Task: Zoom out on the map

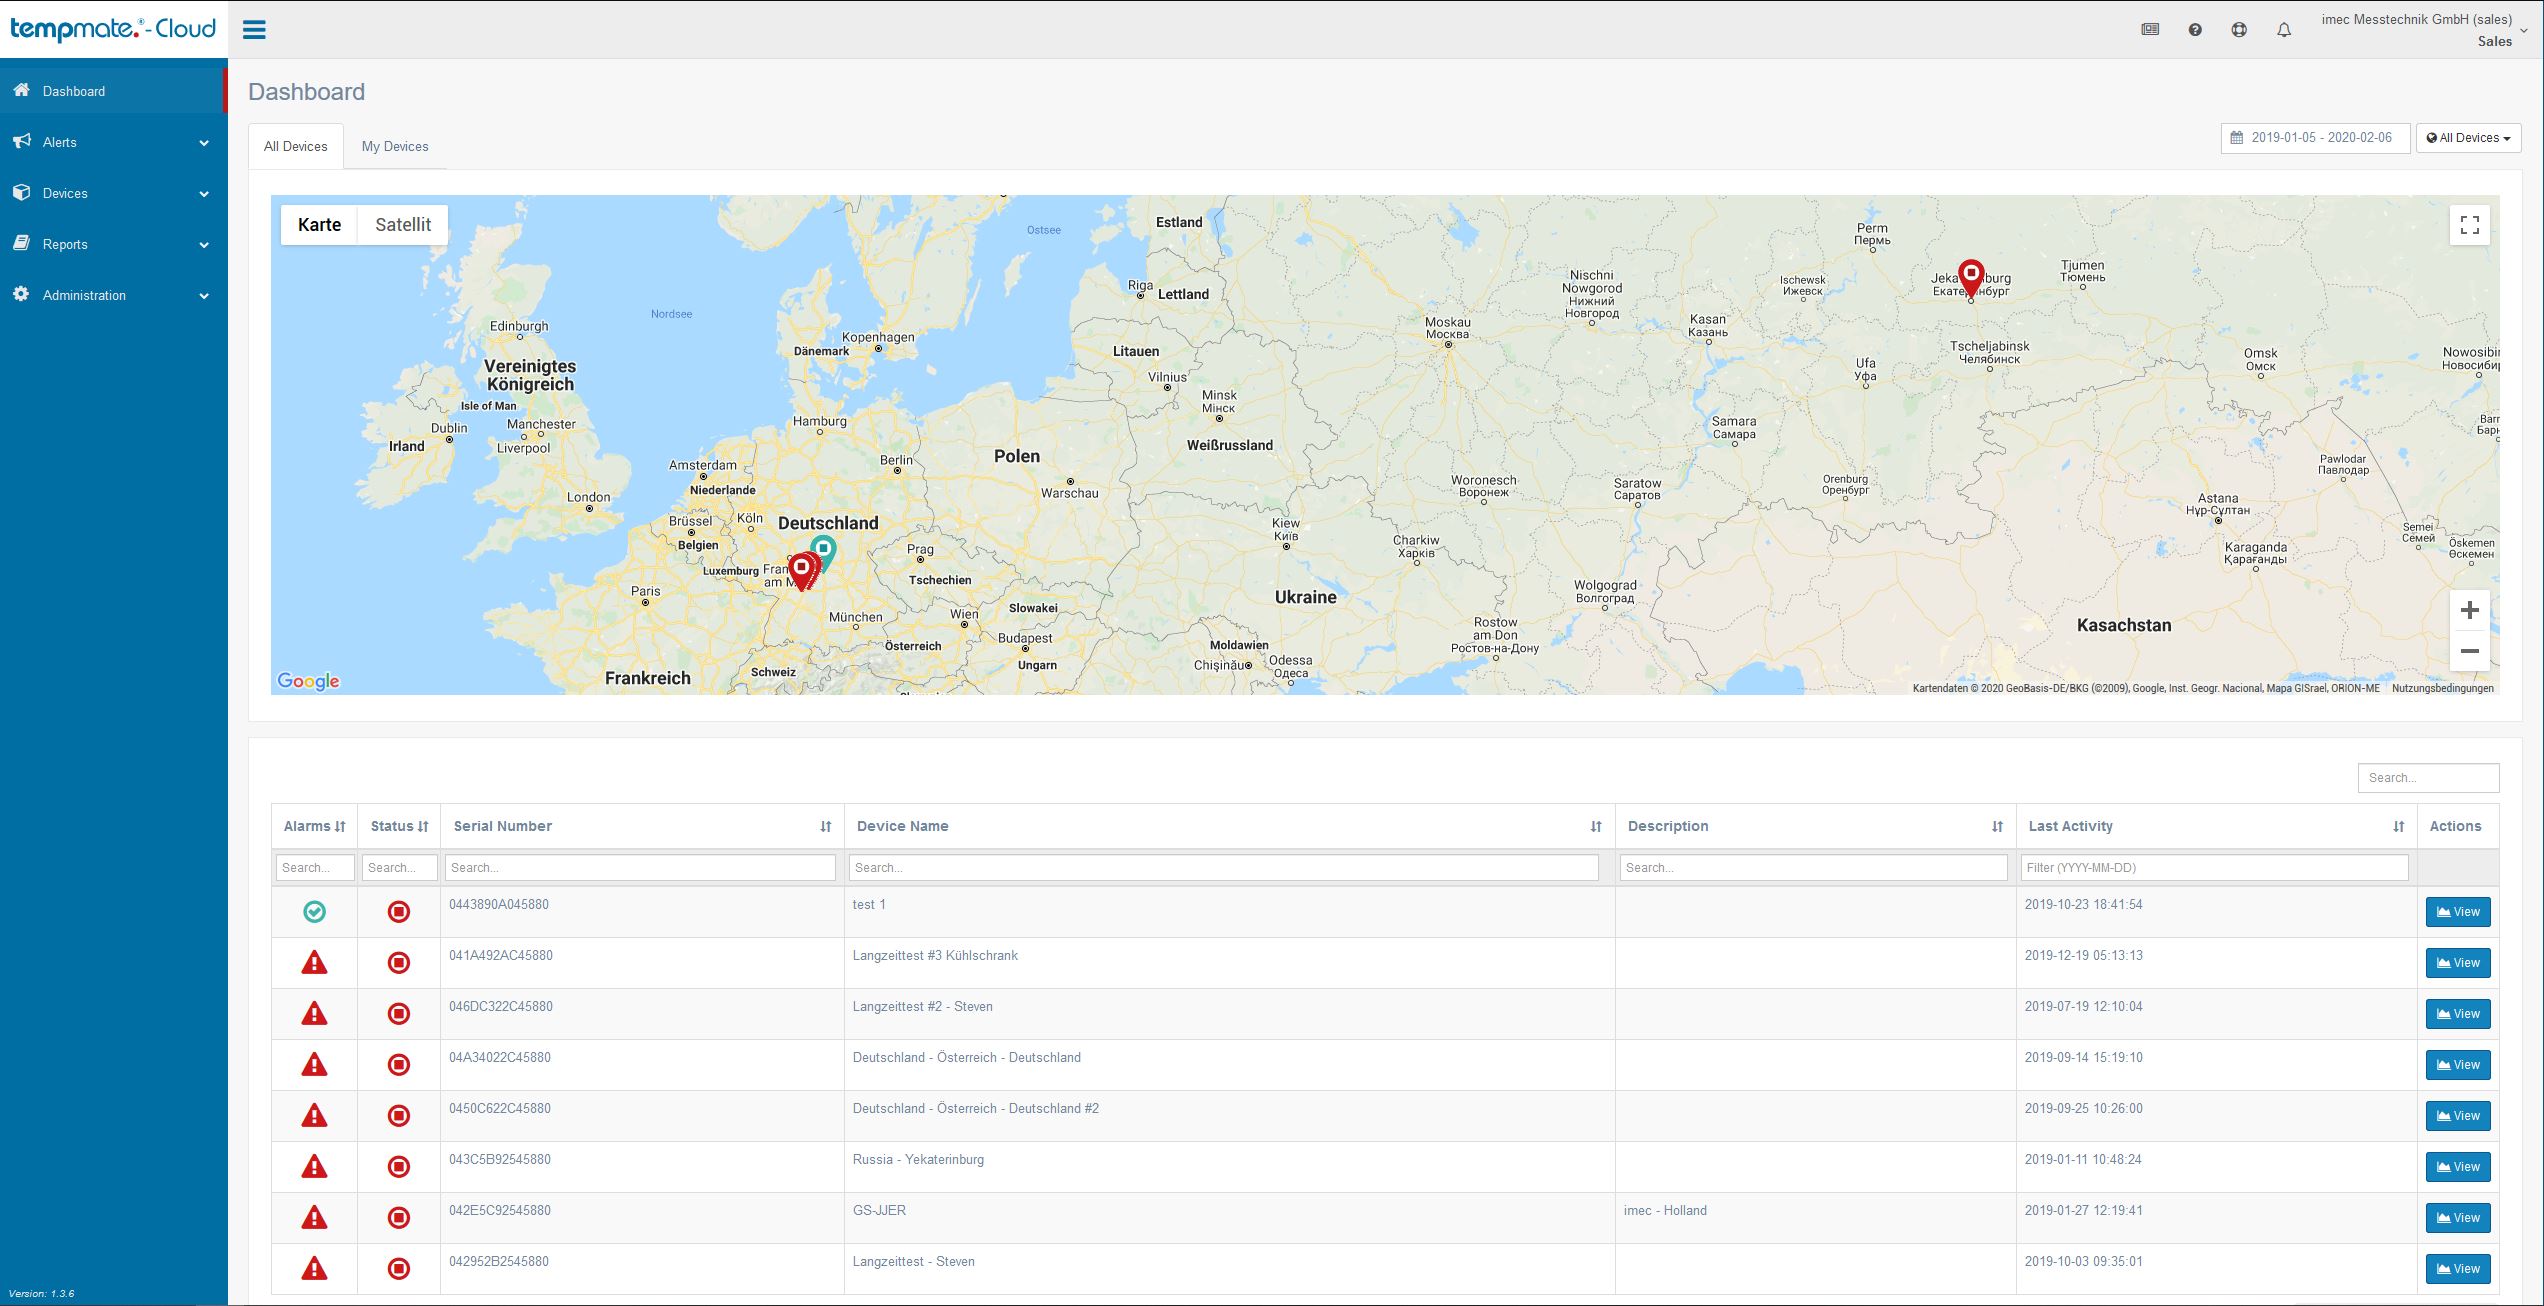Action: click(2469, 651)
